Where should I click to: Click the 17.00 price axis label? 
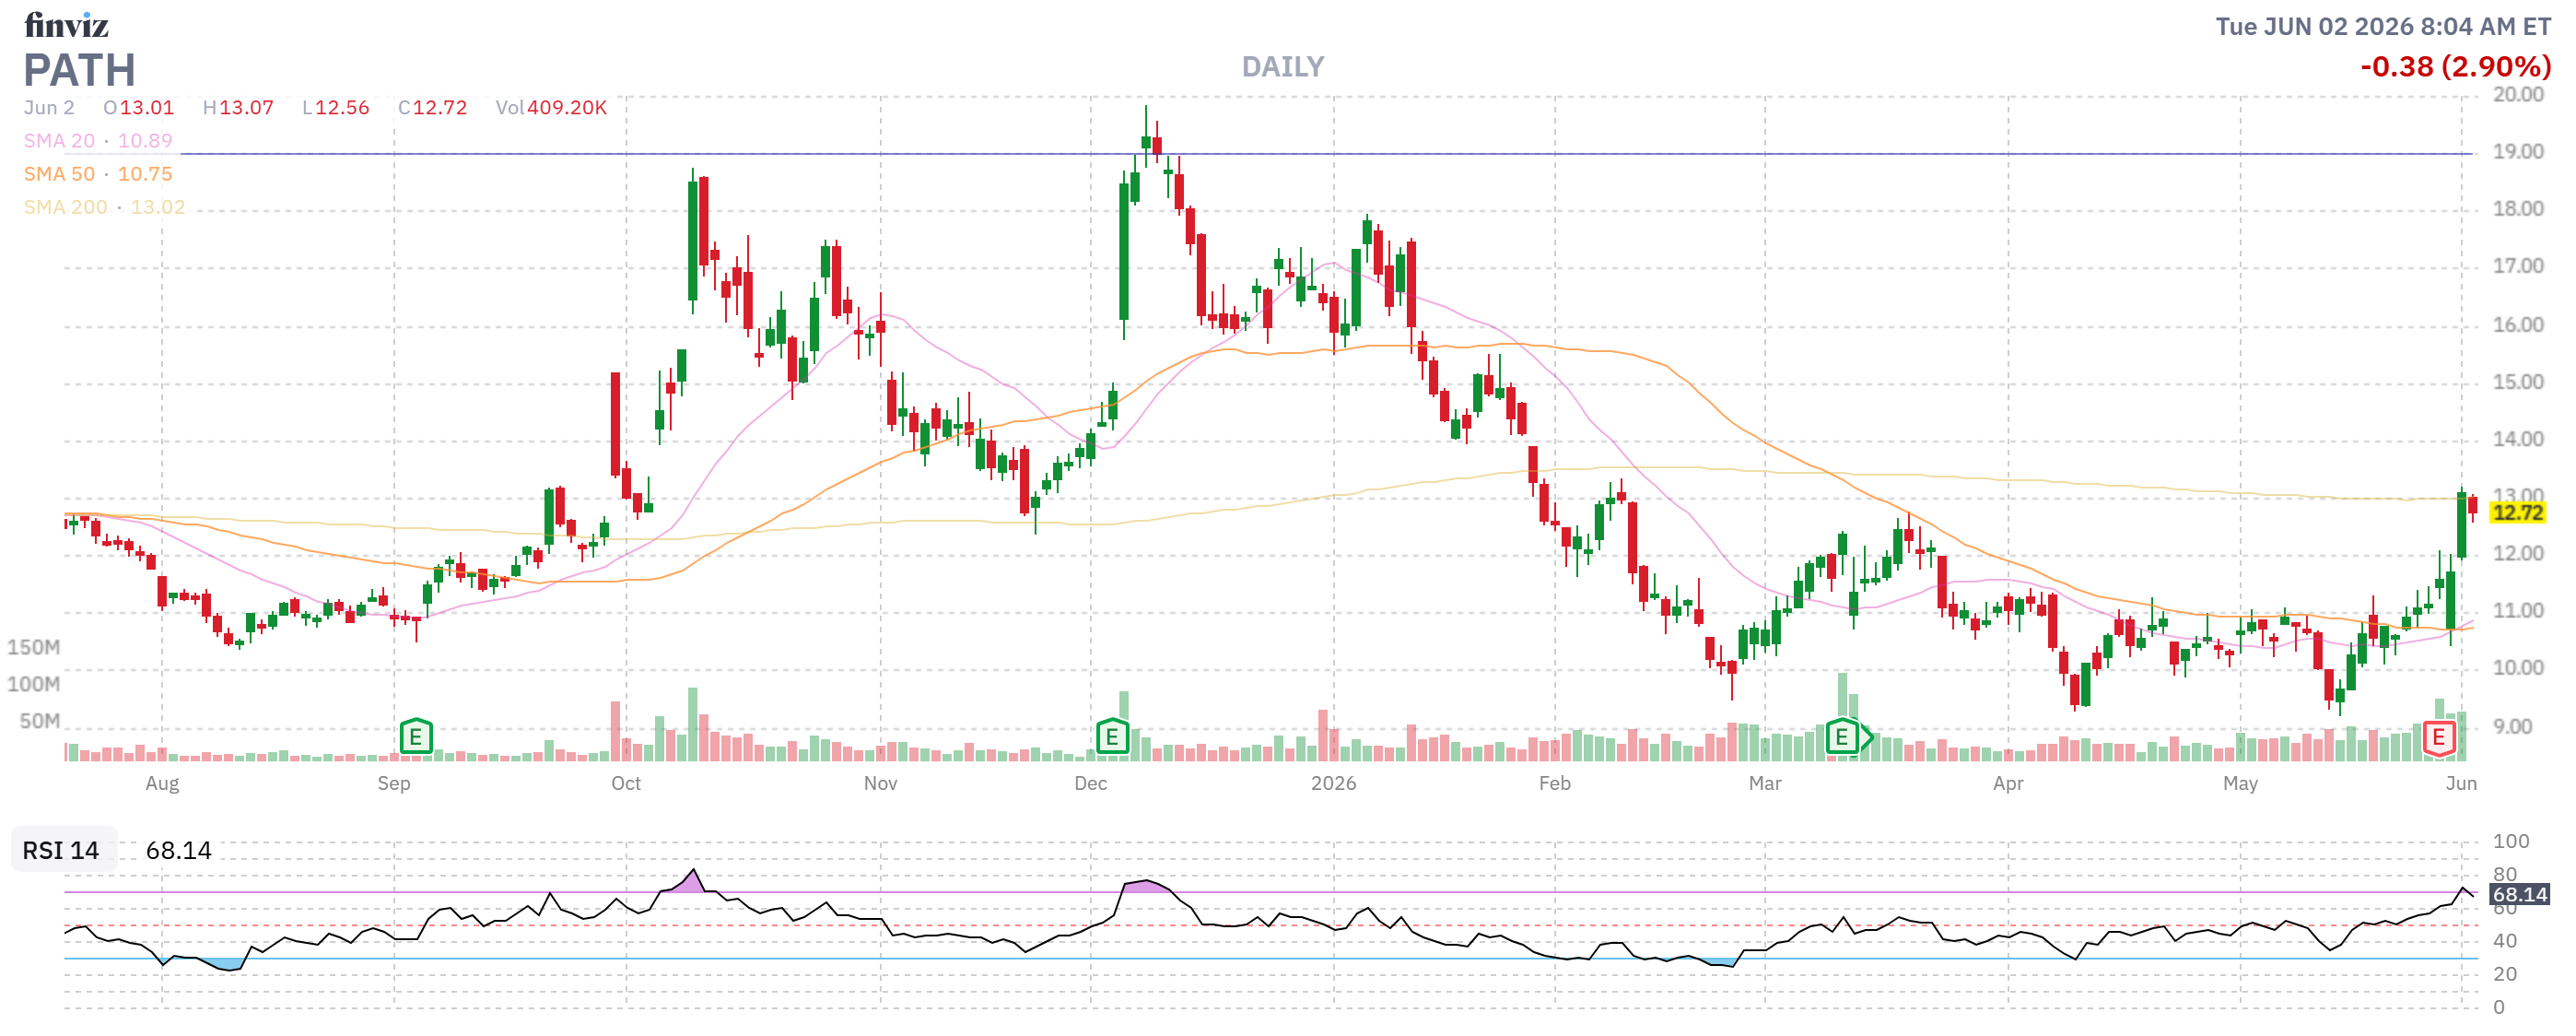[2518, 266]
